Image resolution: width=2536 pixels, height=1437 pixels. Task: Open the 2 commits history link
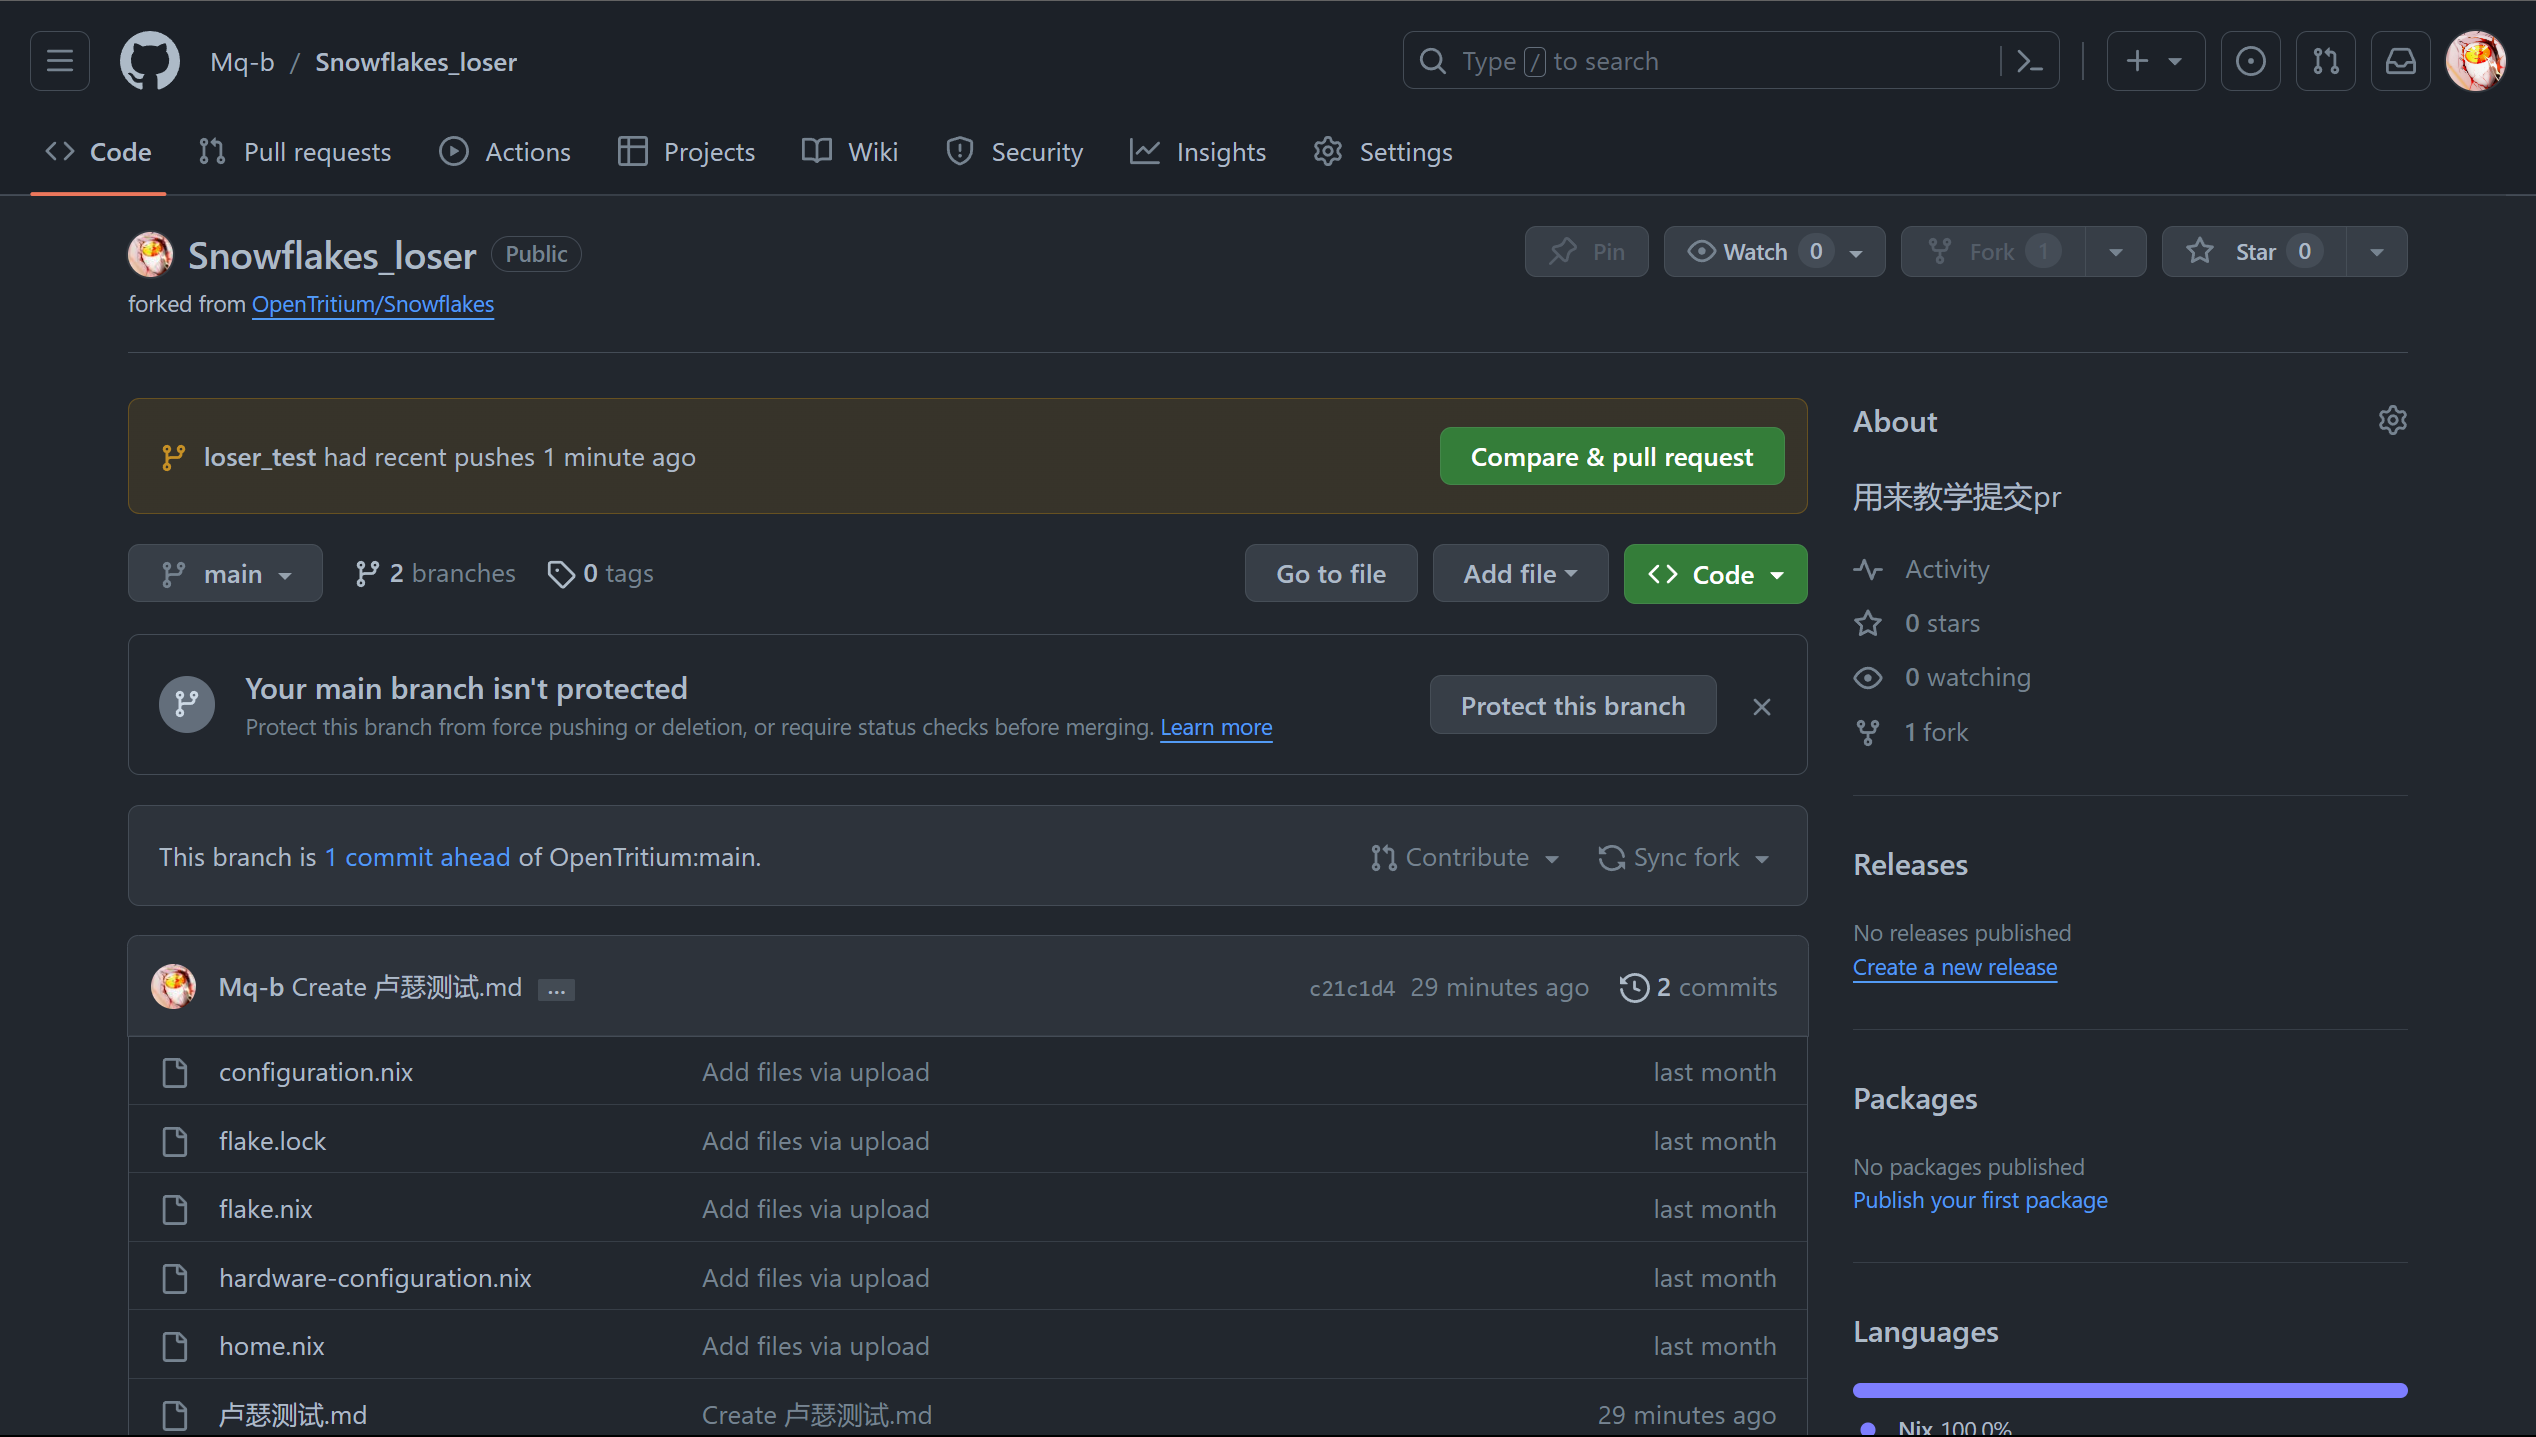(1698, 987)
